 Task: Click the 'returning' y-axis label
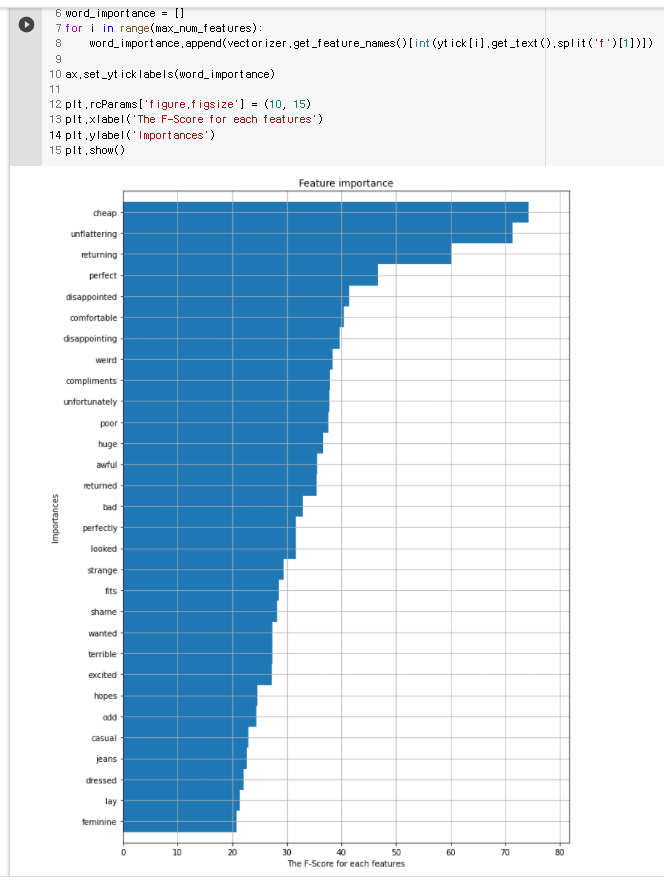[x=99, y=255]
